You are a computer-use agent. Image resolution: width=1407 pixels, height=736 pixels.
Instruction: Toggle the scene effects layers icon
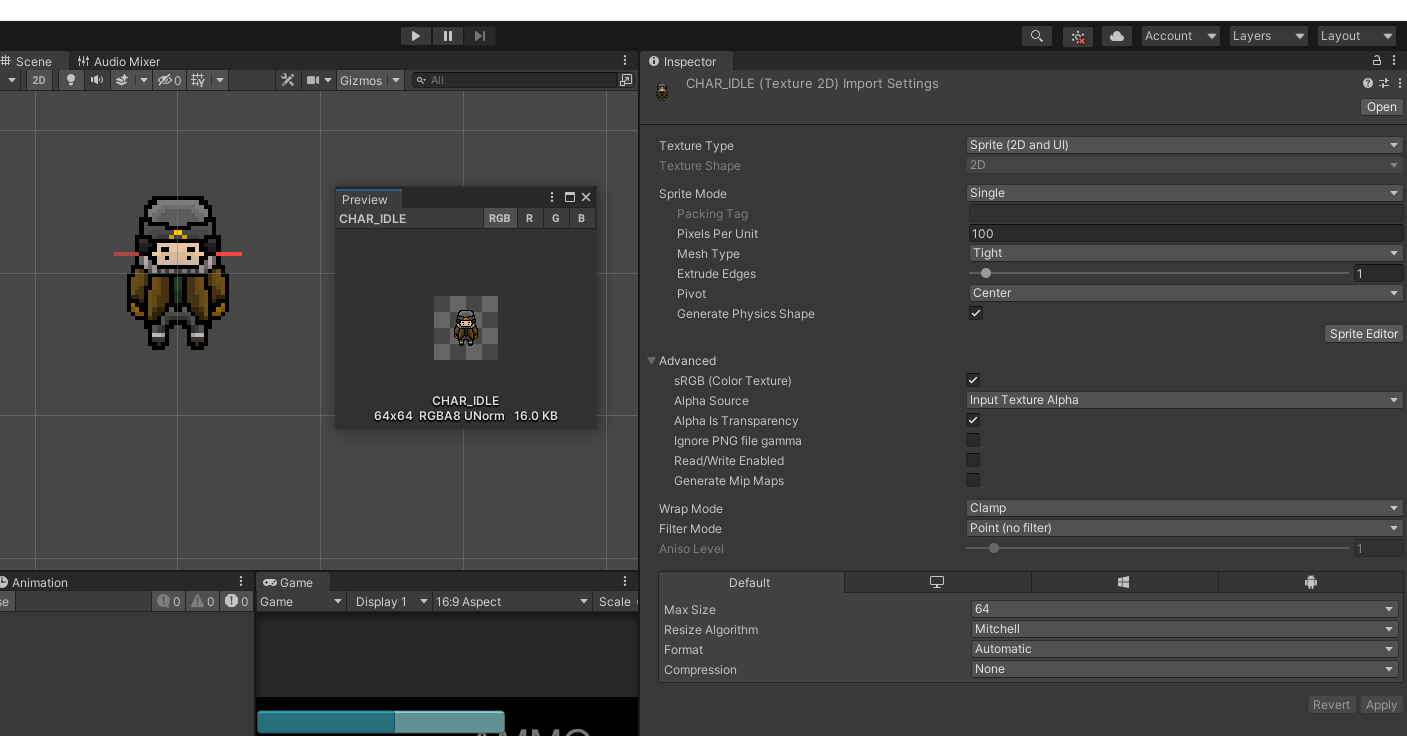pyautogui.click(x=122, y=80)
